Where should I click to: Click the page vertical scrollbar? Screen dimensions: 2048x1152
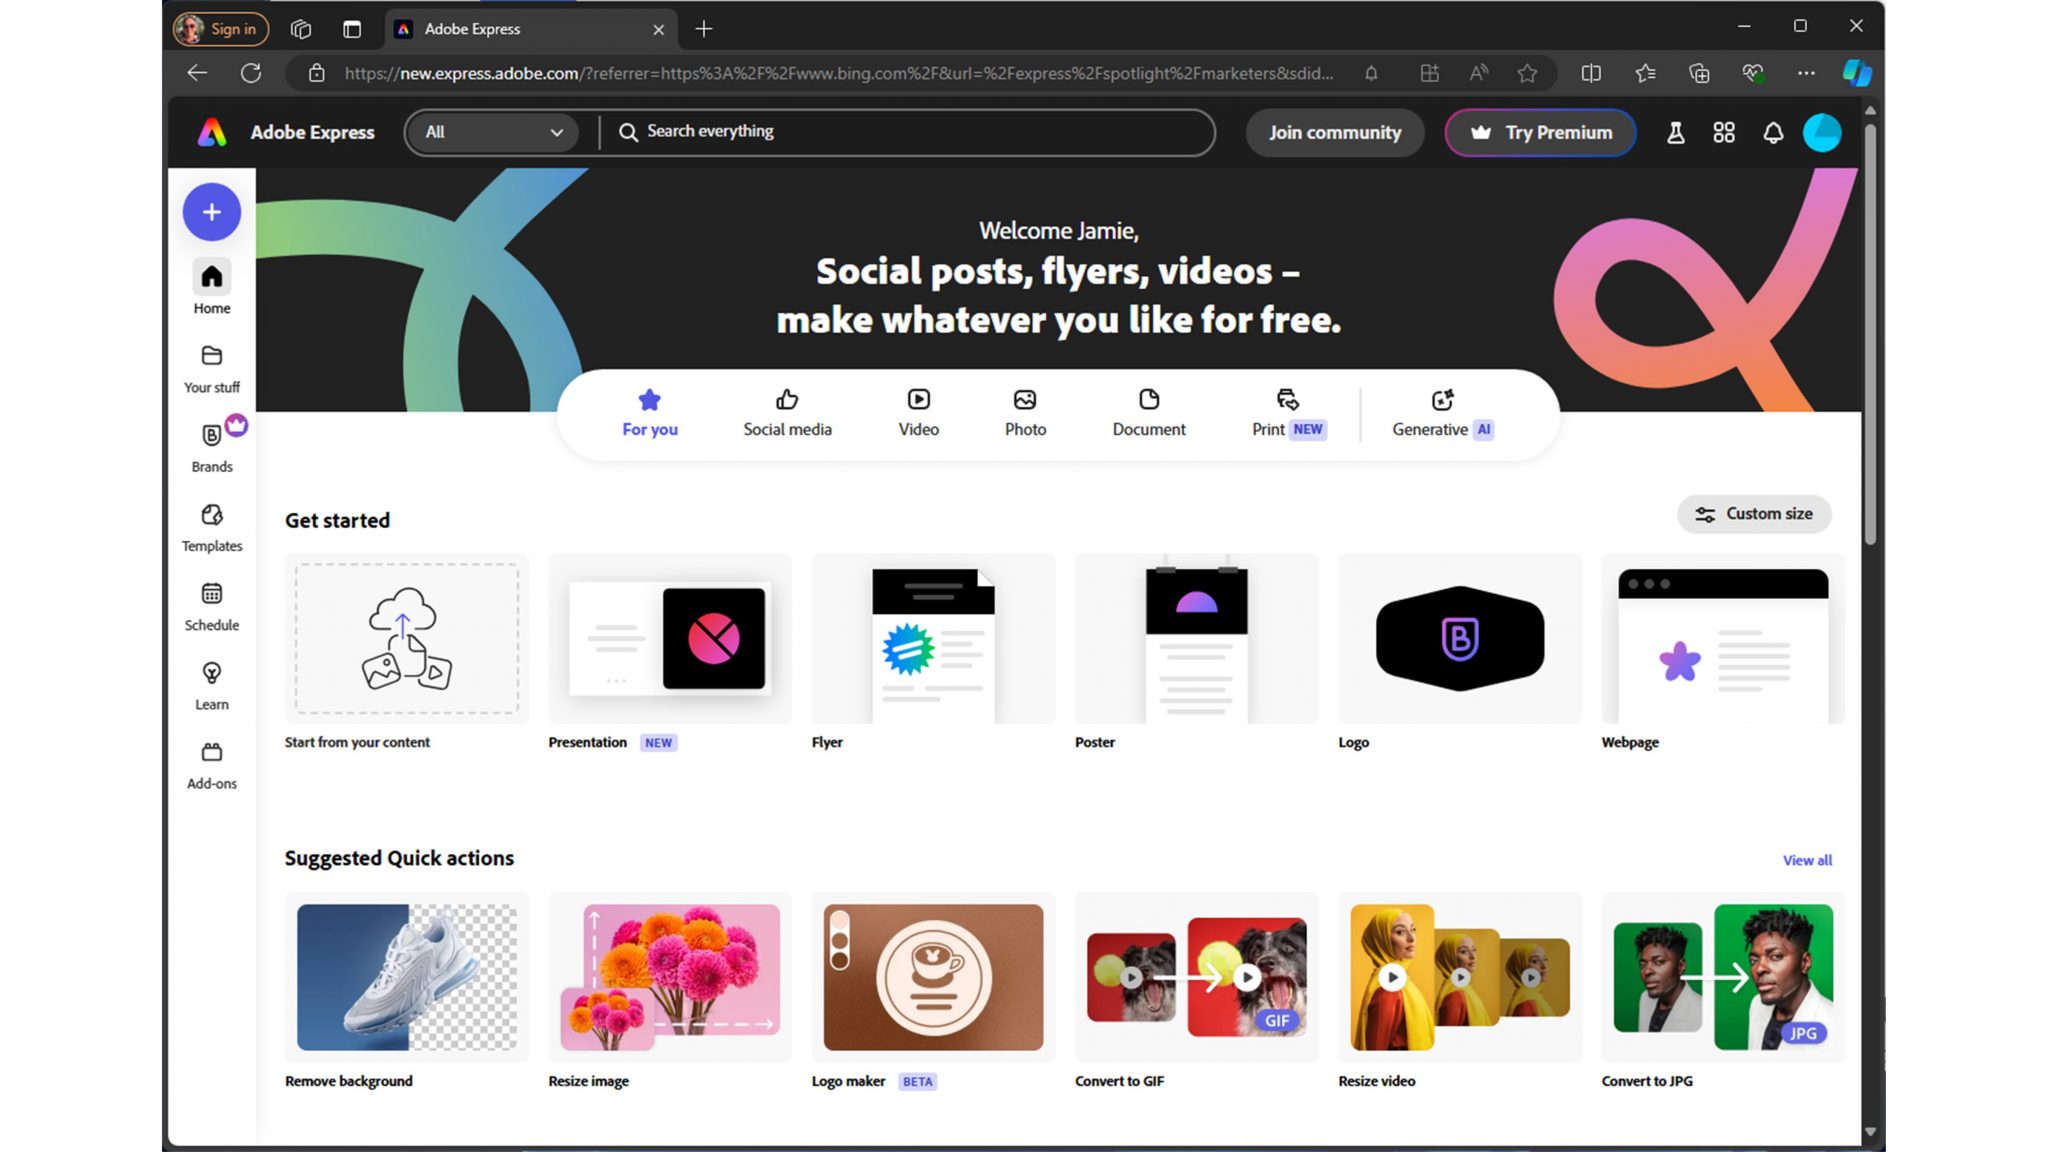coord(1869,330)
